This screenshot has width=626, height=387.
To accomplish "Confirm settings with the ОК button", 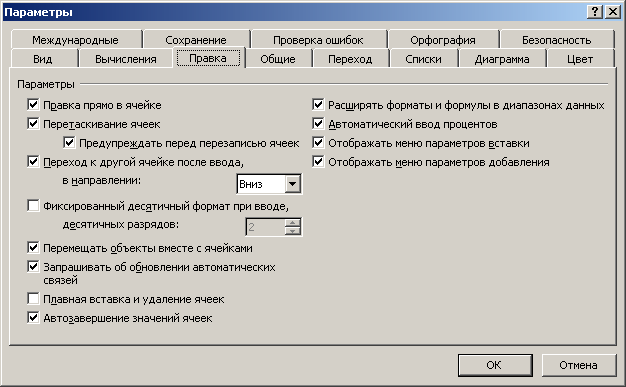I will click(495, 365).
